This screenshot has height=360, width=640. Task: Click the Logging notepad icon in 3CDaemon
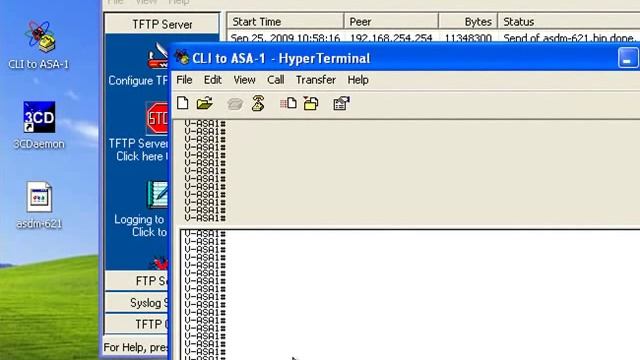point(158,194)
